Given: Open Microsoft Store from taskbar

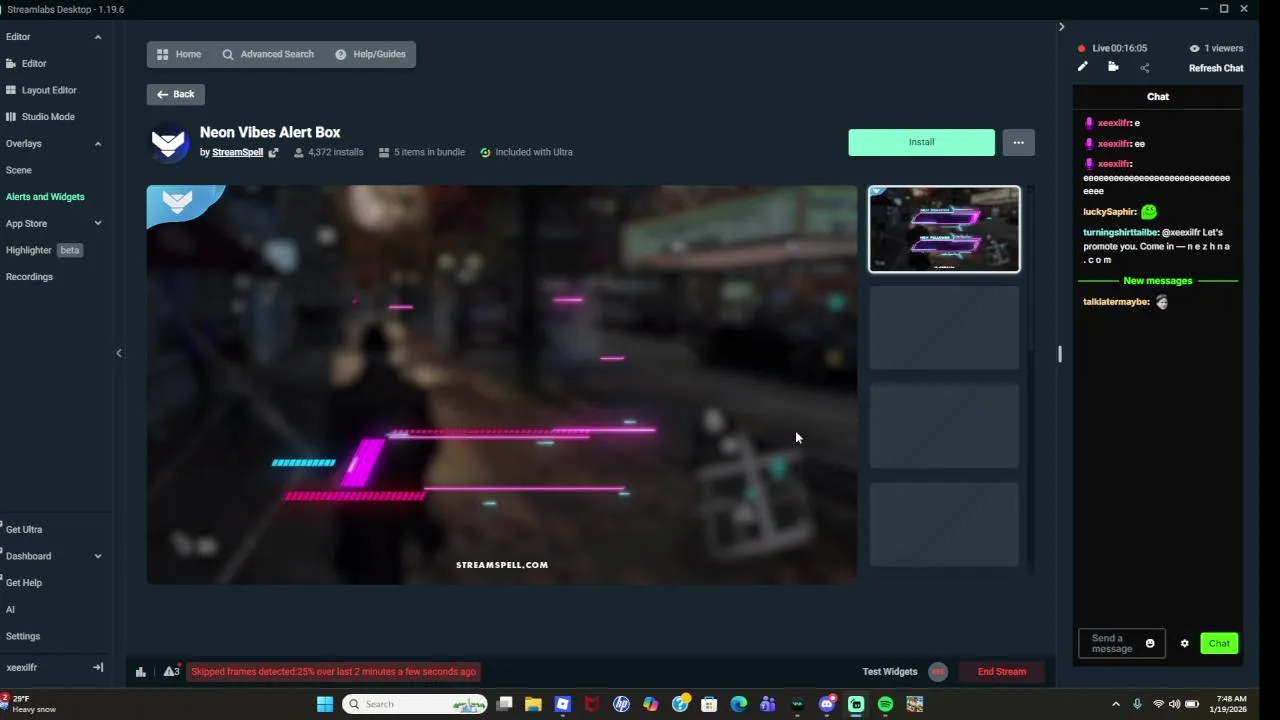Looking at the screenshot, I should (x=709, y=704).
